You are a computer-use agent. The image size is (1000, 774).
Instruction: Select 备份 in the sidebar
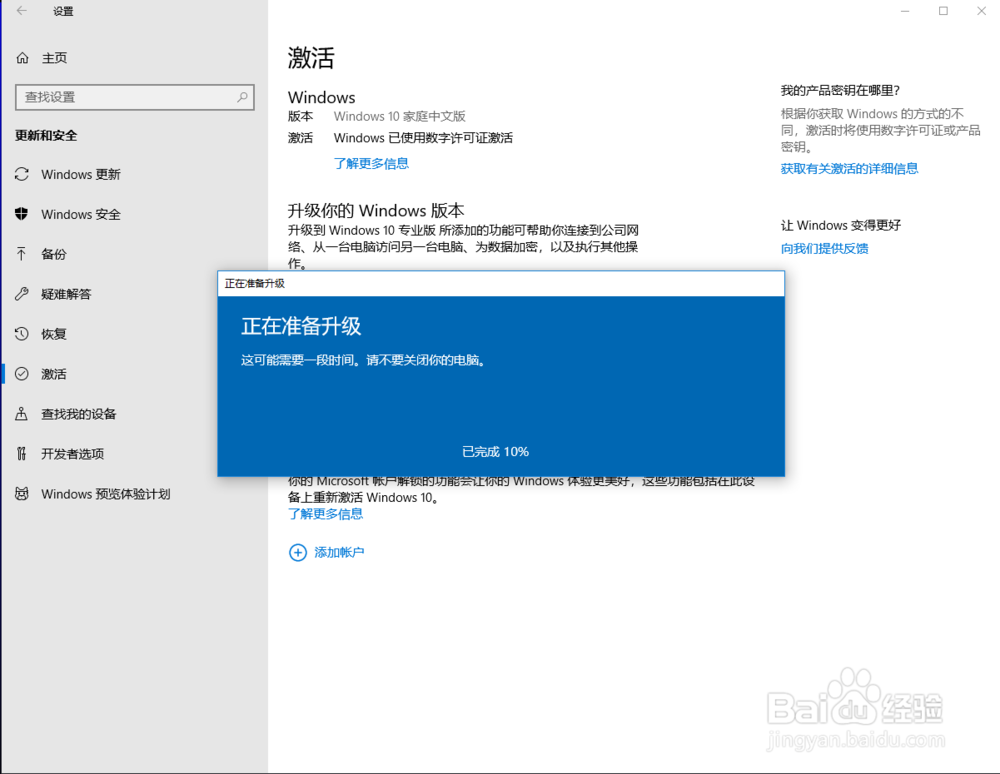[54, 254]
